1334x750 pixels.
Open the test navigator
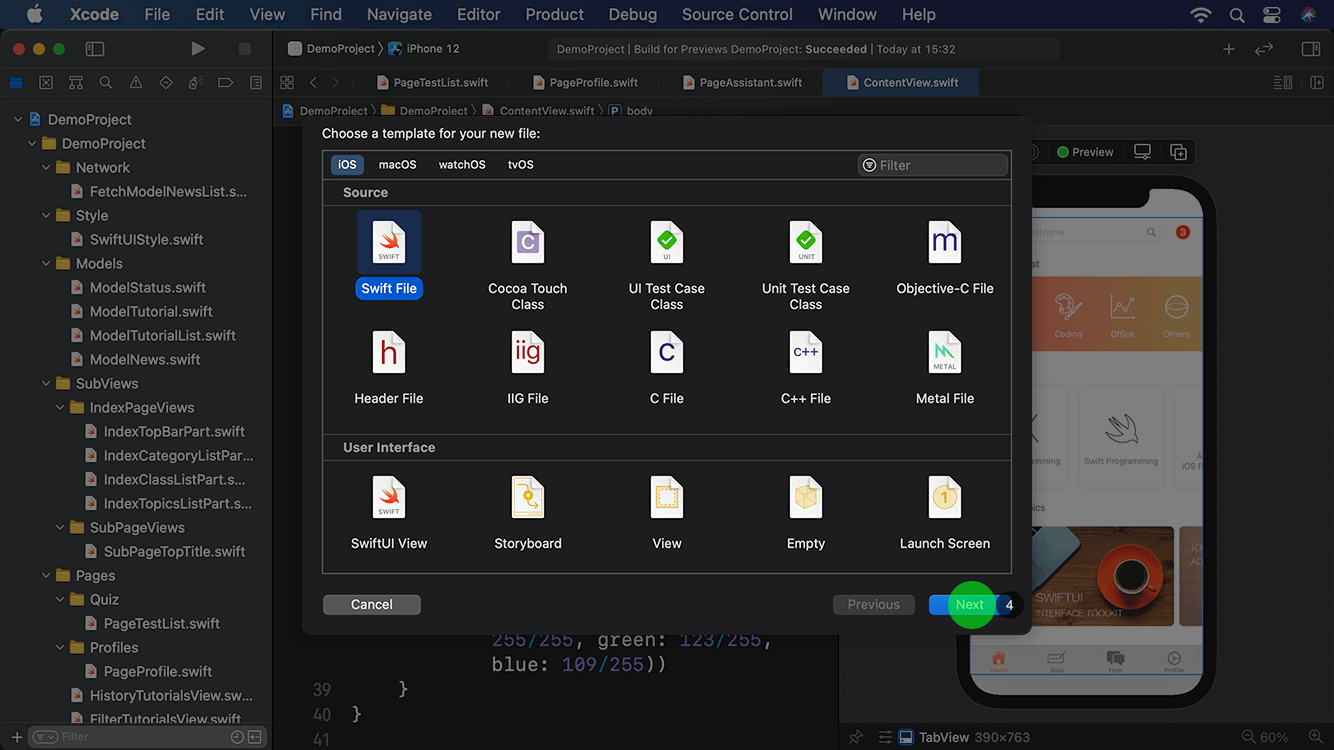coord(166,83)
